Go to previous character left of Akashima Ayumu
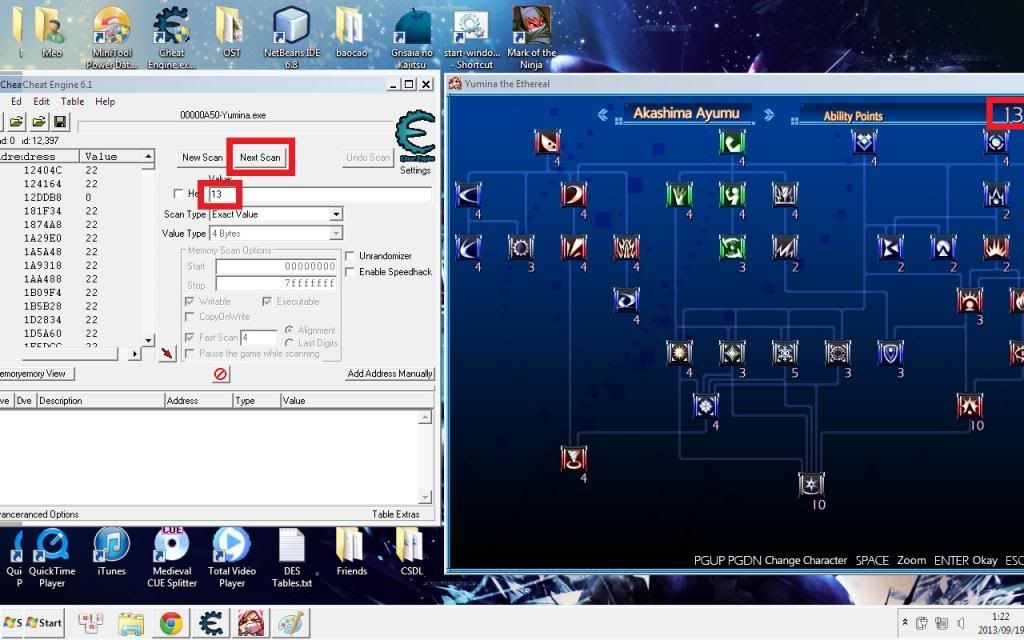The height and width of the screenshot is (640, 1024). click(603, 115)
